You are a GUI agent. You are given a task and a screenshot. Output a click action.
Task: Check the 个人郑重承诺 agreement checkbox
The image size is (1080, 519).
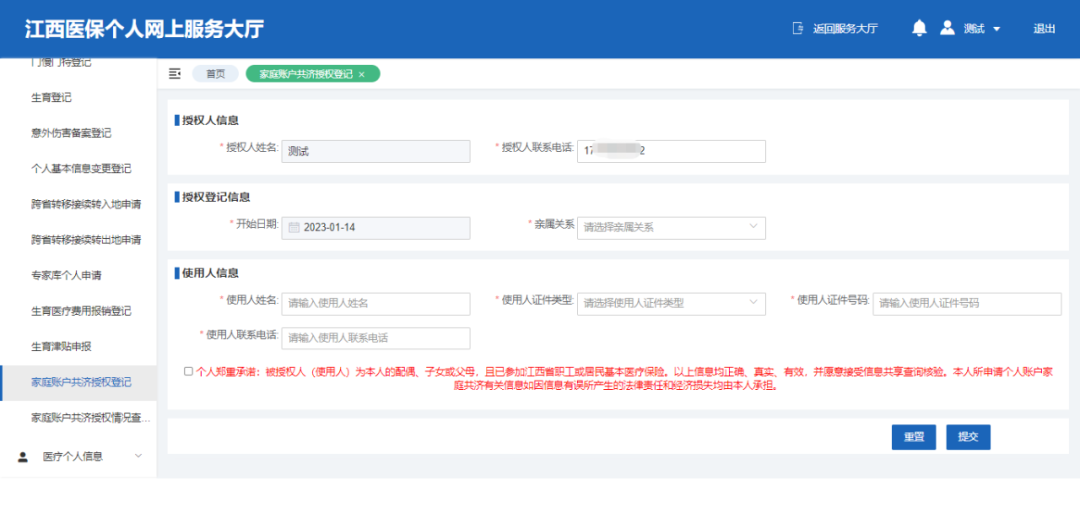point(188,371)
